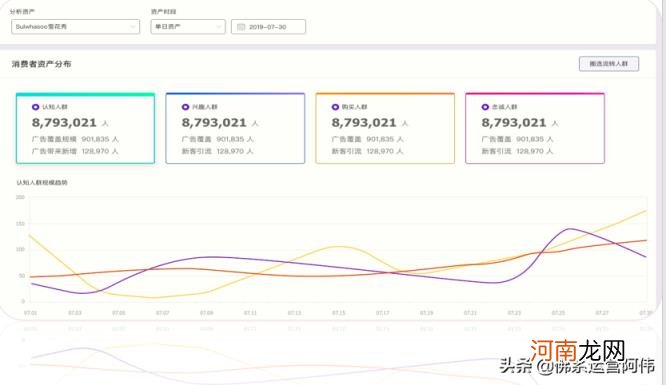Select the 兴趣人群 card
Viewport: 666px width, 385px height.
coord(235,128)
